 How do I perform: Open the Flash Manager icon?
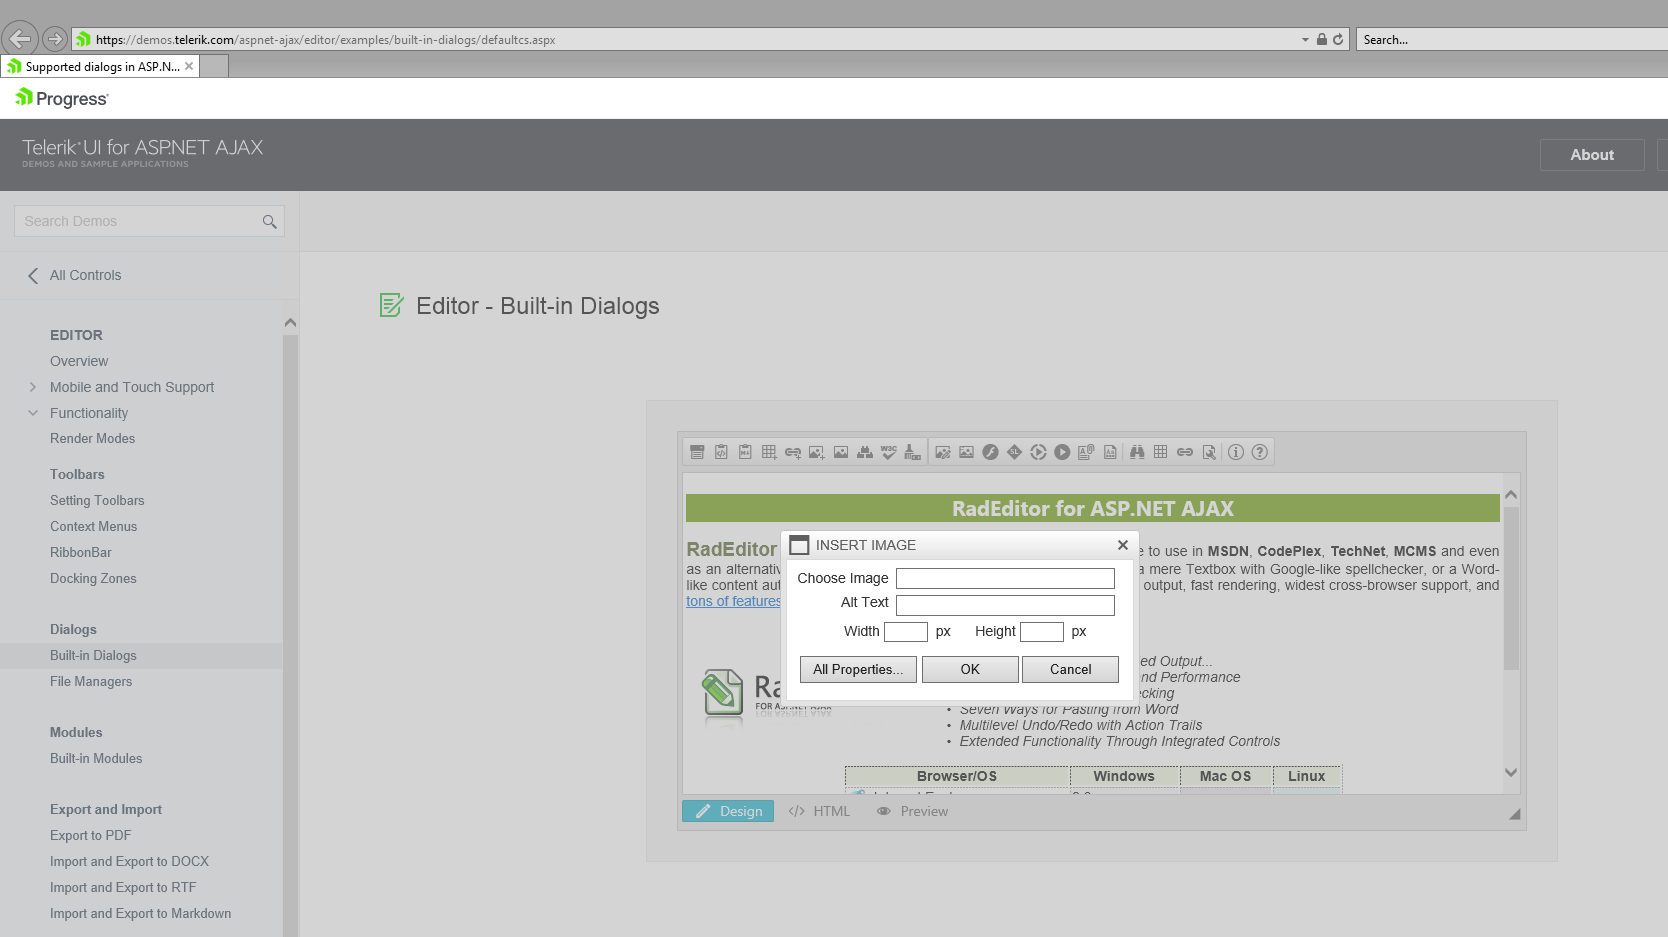pyautogui.click(x=991, y=452)
